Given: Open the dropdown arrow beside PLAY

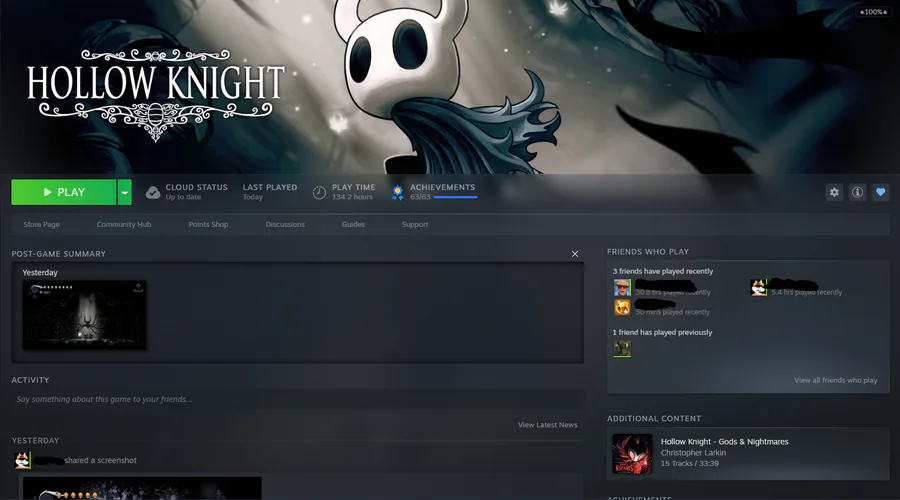Looking at the screenshot, I should point(125,192).
